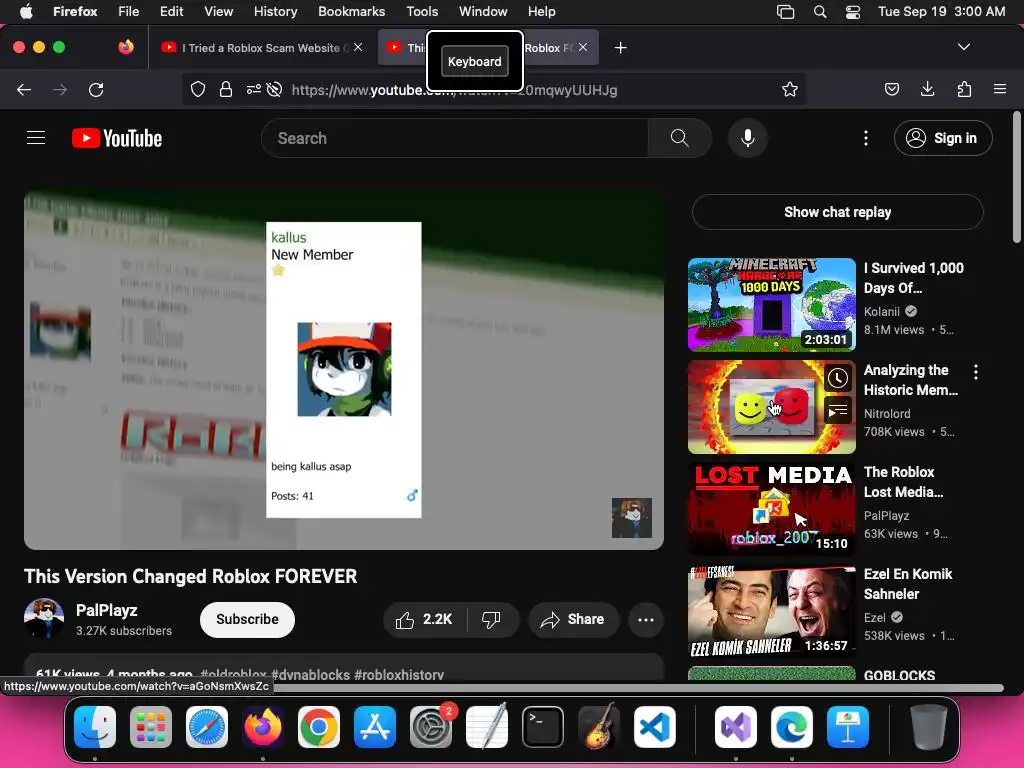Click the Sign in button
Image resolution: width=1024 pixels, height=768 pixels.
[x=943, y=138]
